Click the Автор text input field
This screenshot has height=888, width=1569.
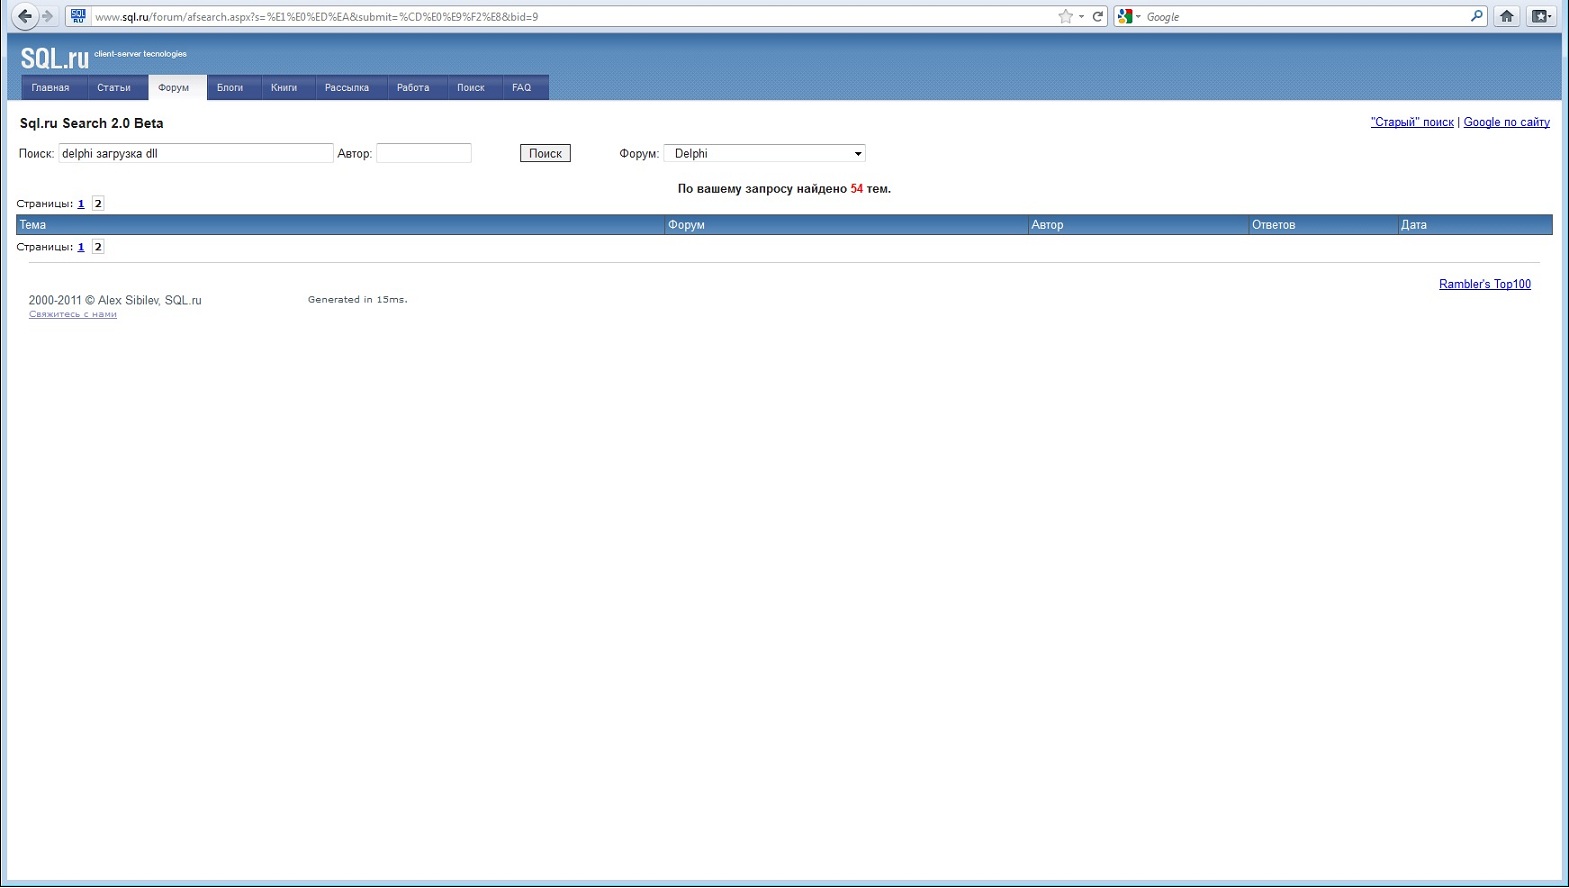tap(424, 153)
